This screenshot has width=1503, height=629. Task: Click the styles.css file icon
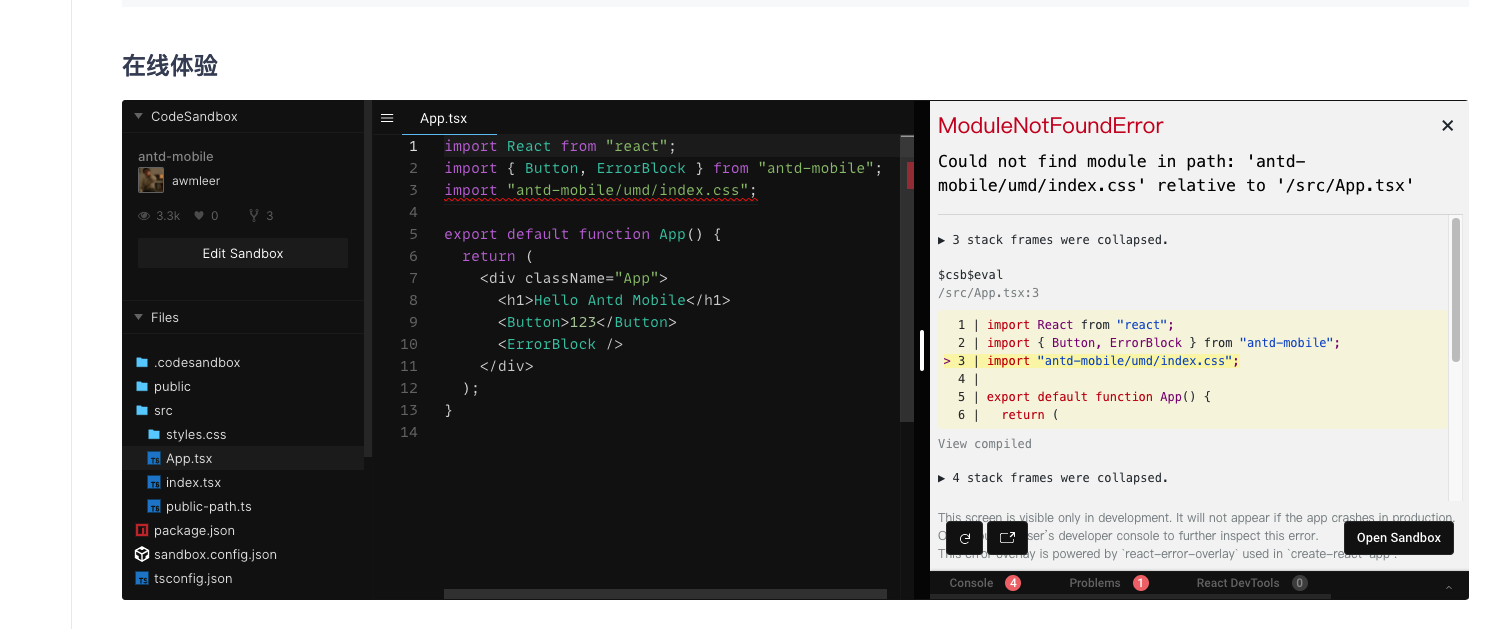[154, 434]
